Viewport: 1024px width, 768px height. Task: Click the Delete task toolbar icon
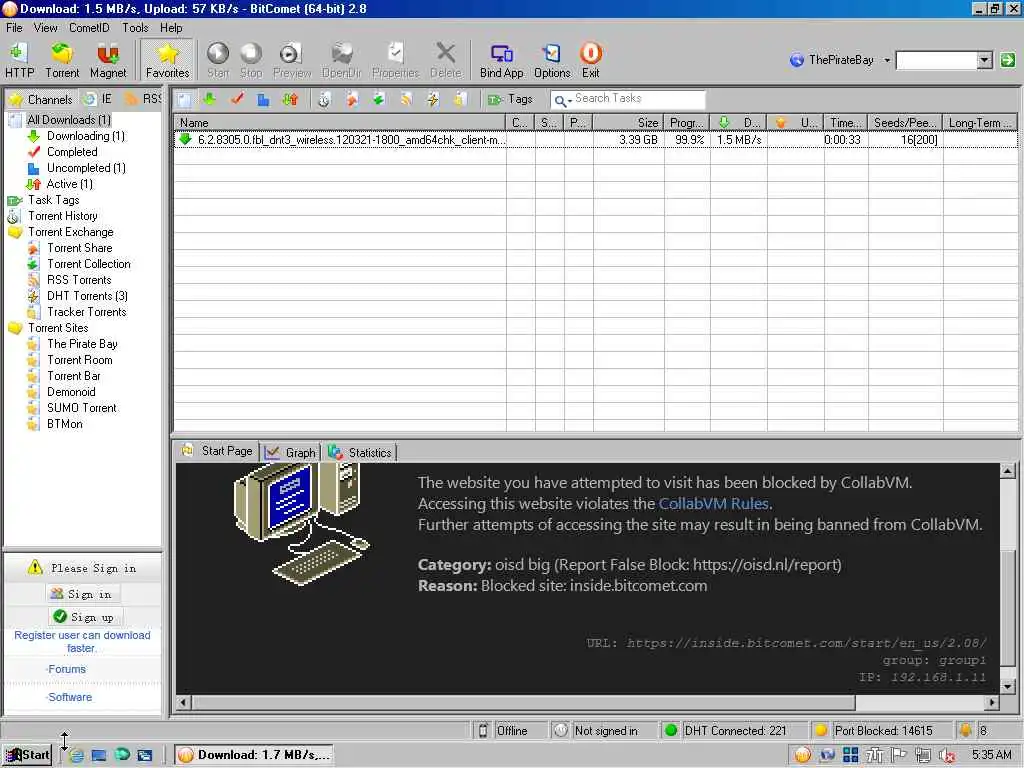tap(445, 60)
